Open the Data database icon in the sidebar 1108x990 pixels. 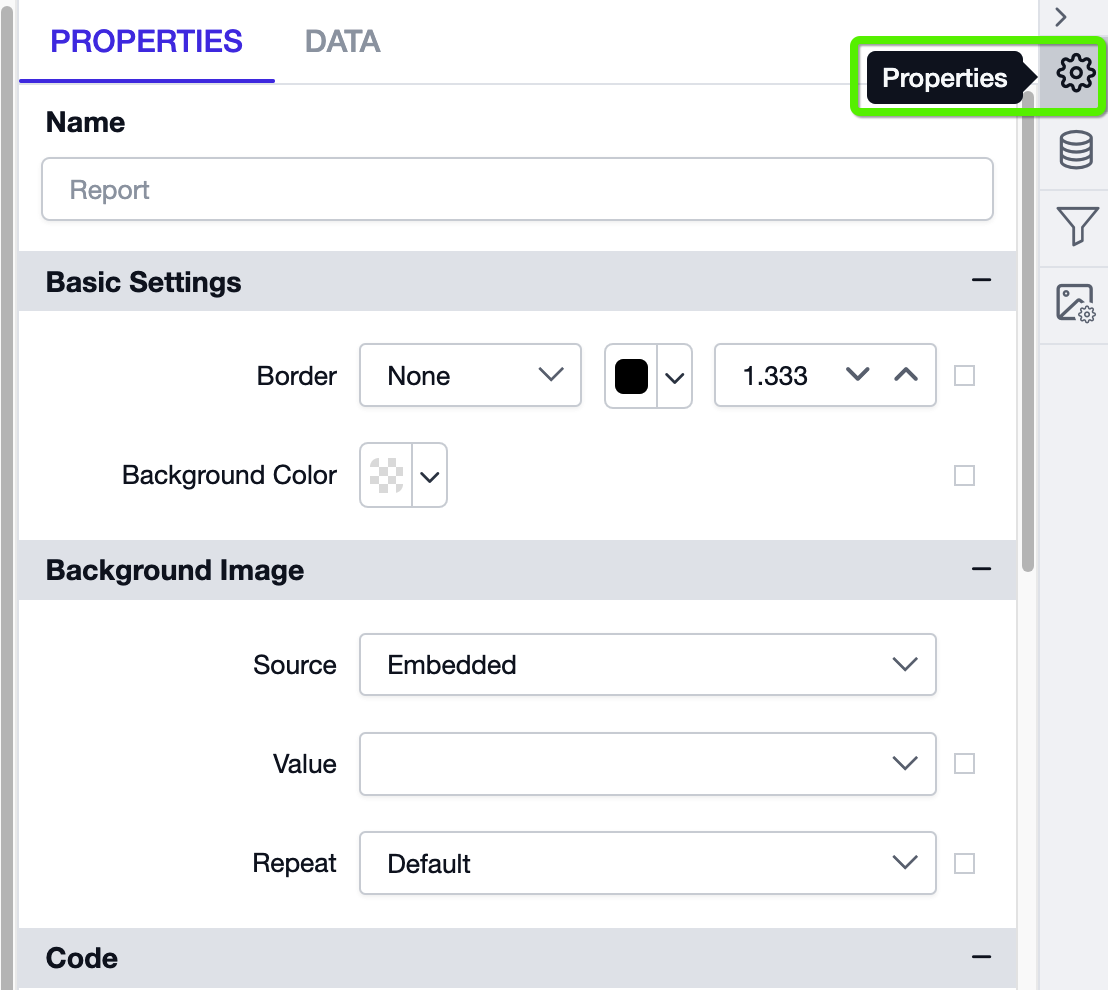coord(1075,150)
